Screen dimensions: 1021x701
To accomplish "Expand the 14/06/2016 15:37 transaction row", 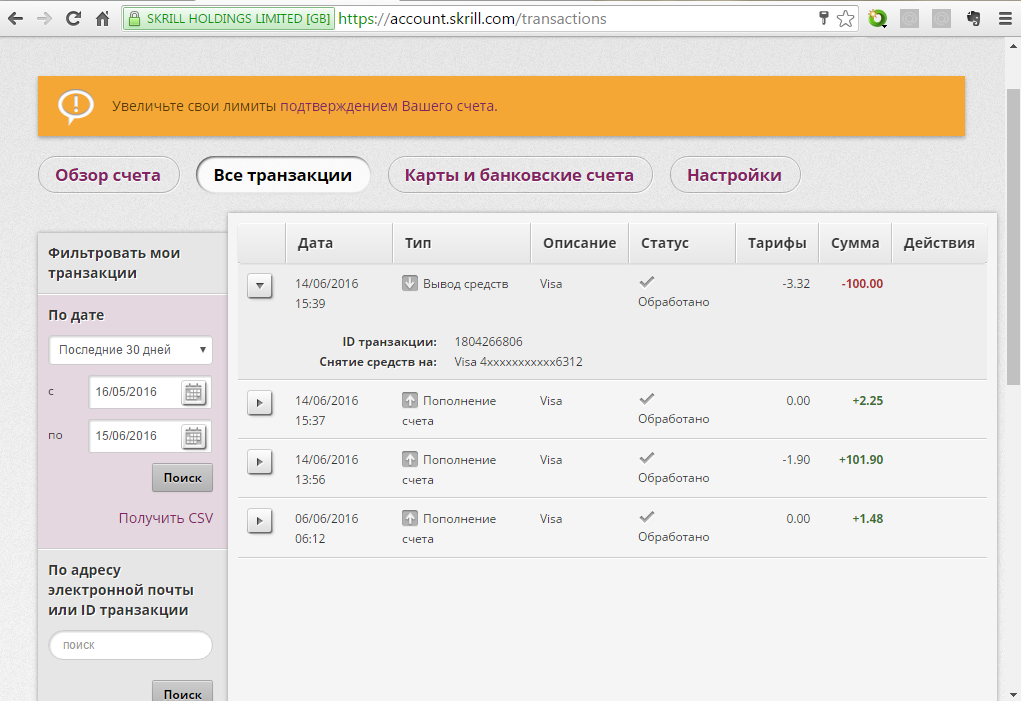I will [260, 402].
